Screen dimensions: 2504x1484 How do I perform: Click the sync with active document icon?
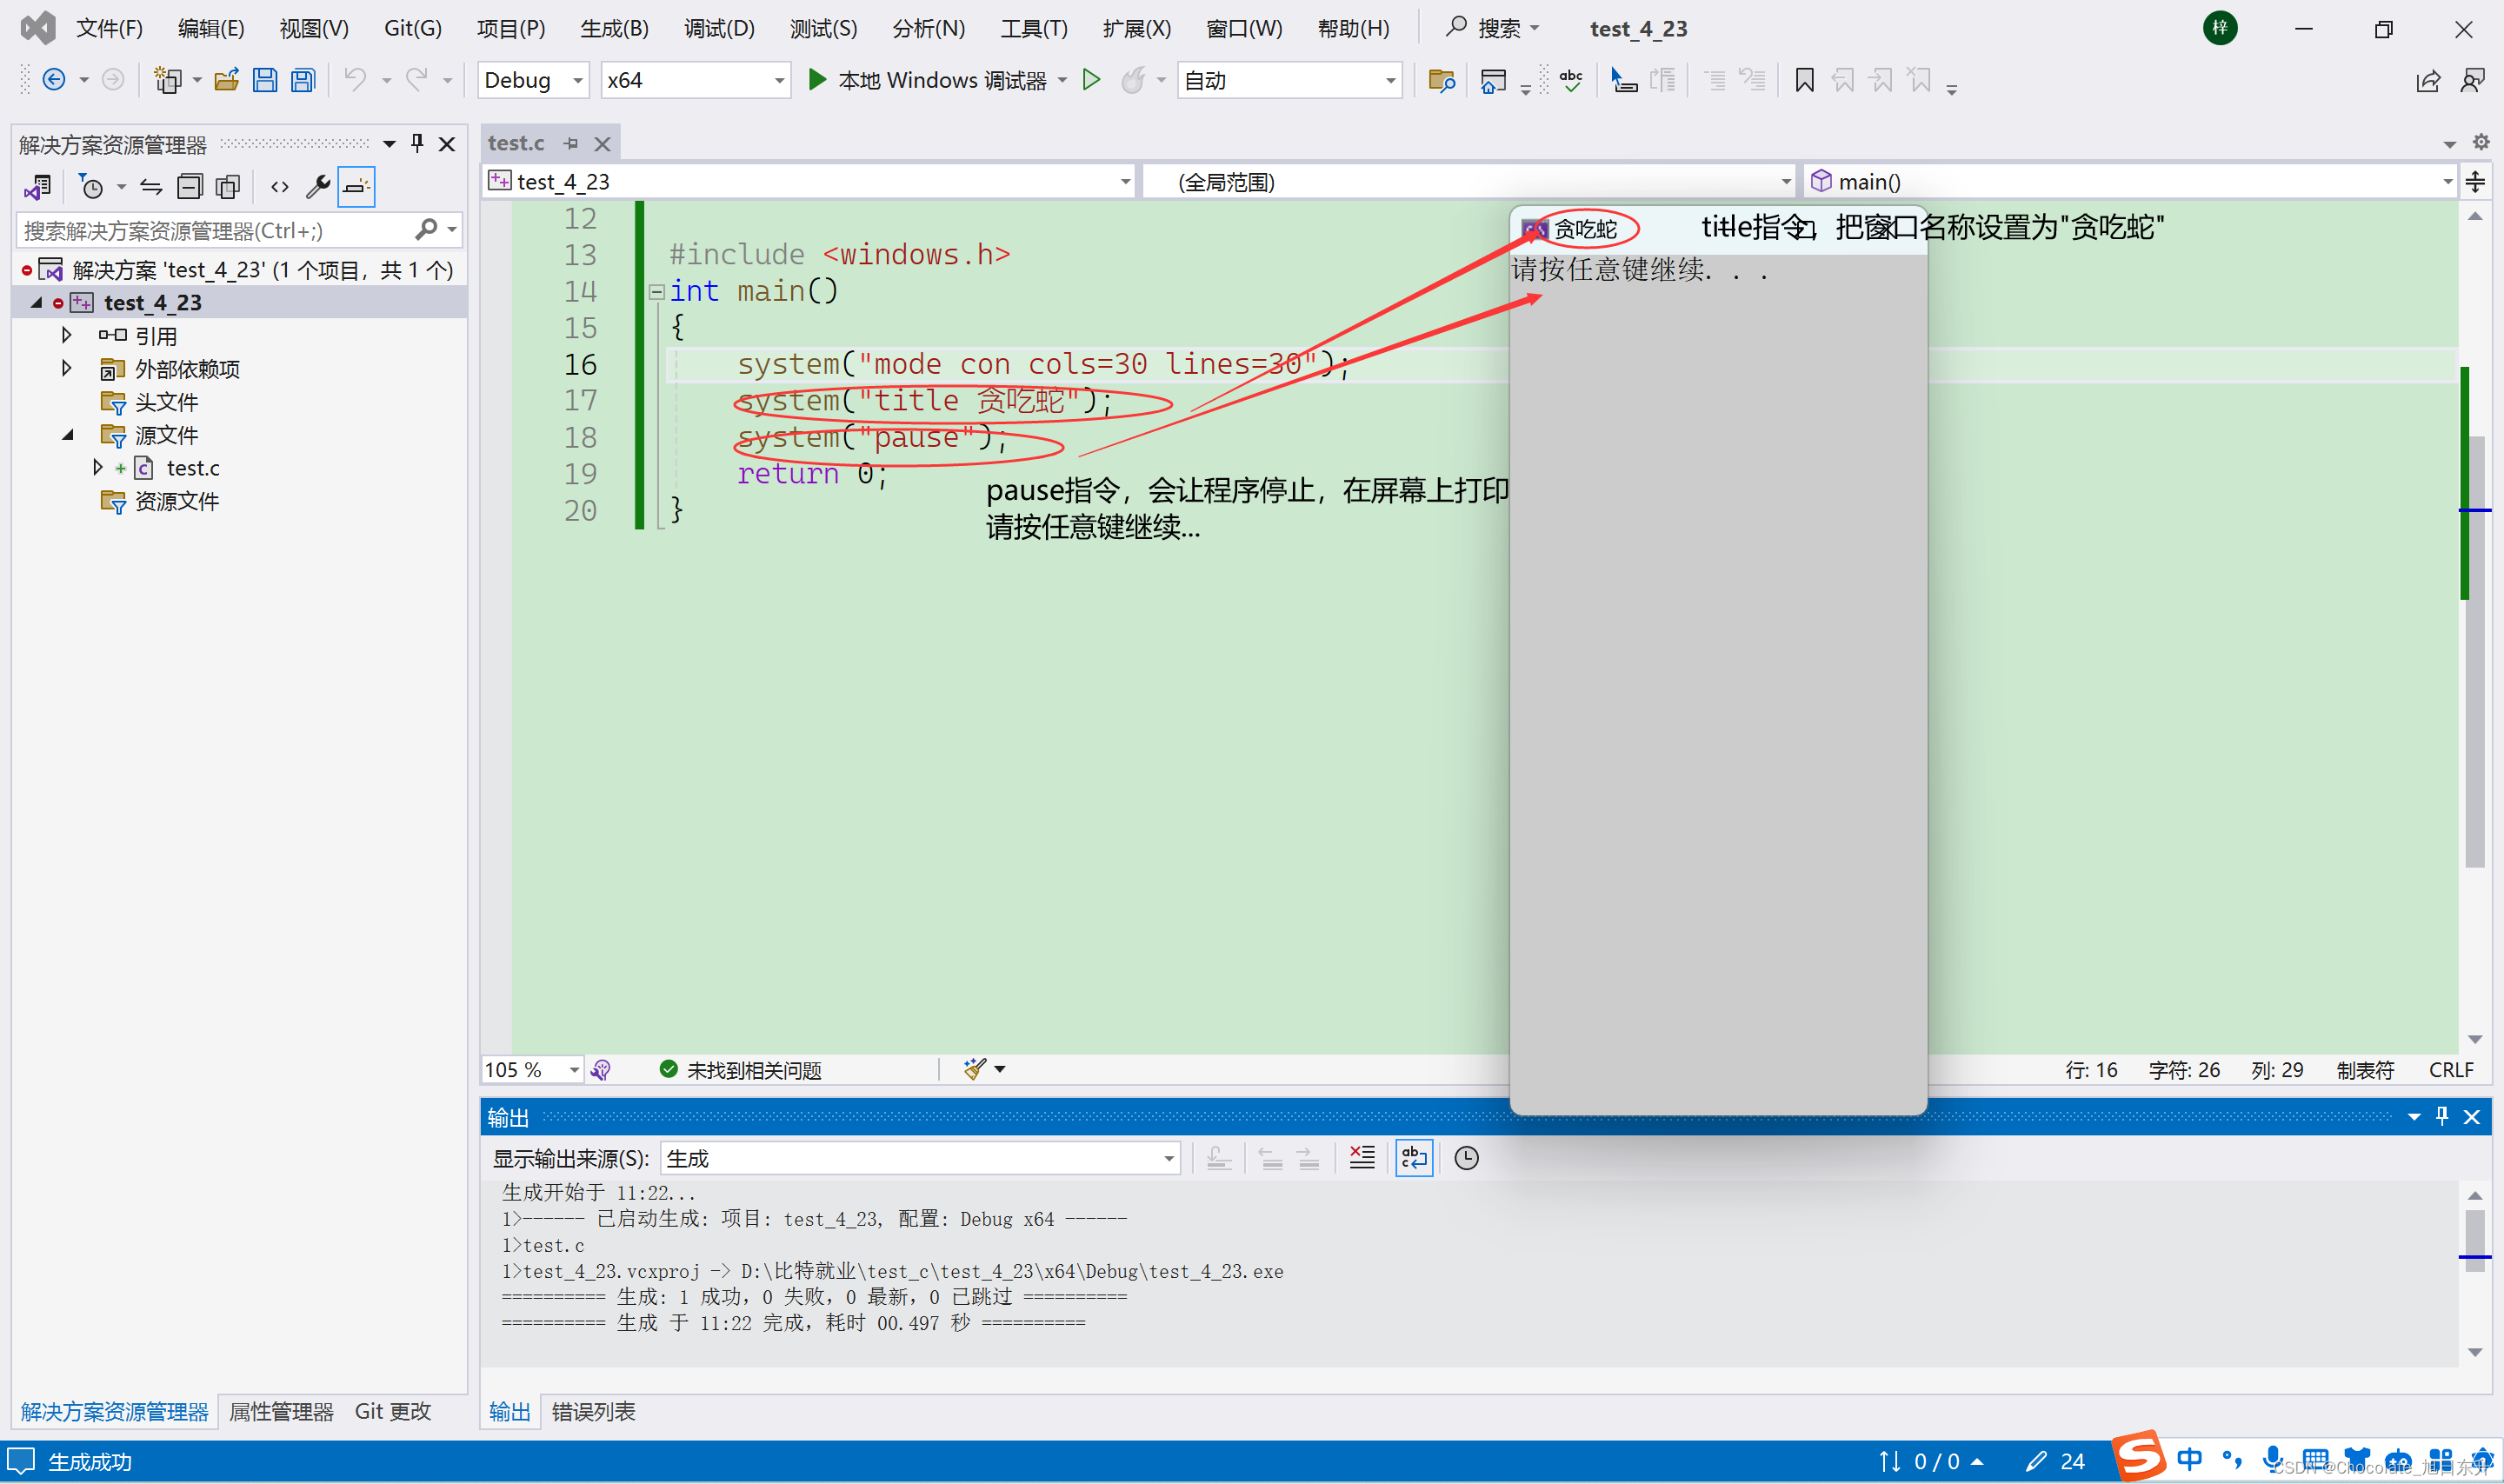click(151, 187)
